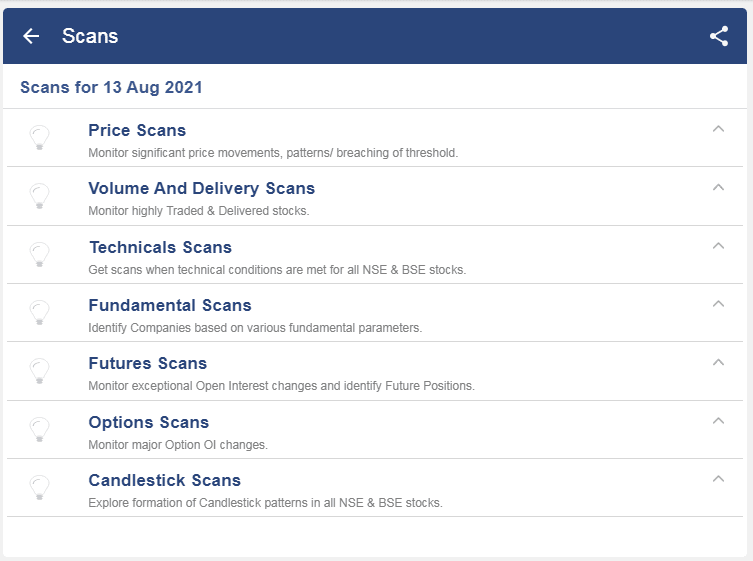Open the Options Scans heading
This screenshot has height=561, width=753.
click(x=148, y=422)
